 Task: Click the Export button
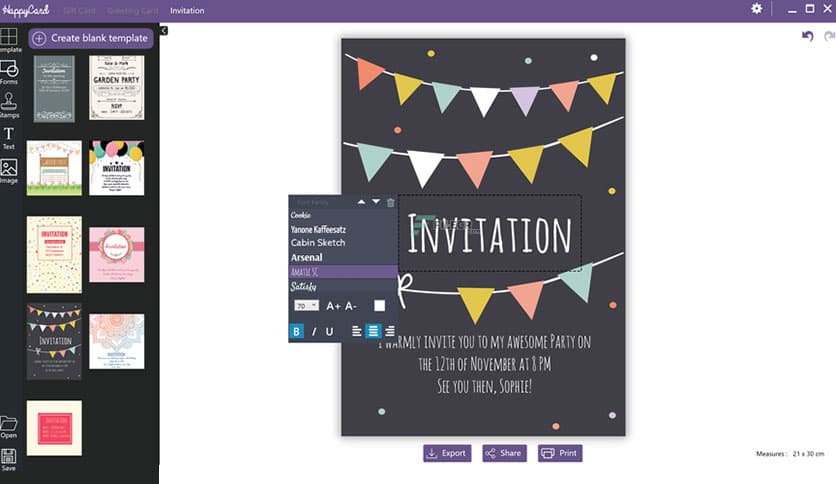(447, 453)
